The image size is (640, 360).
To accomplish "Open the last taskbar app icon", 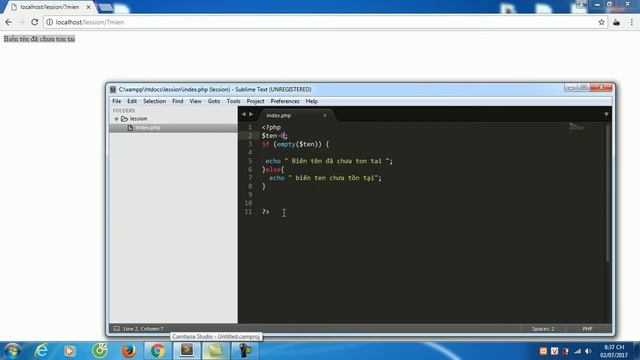I will 245,350.
